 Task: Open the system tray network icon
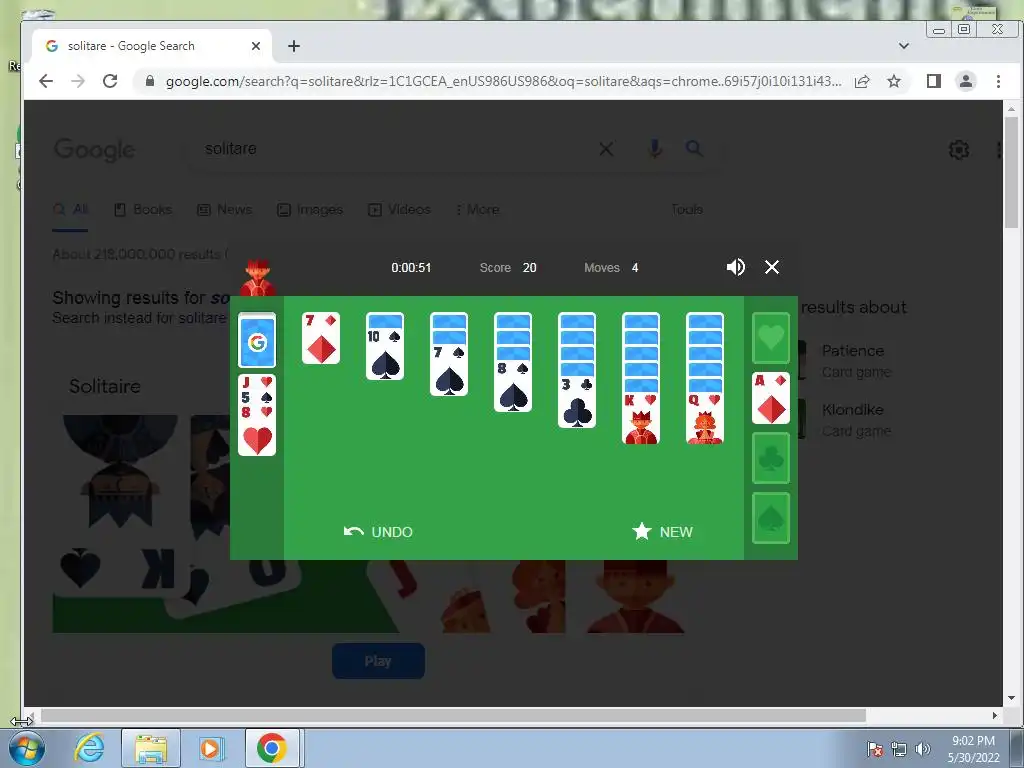pos(899,749)
